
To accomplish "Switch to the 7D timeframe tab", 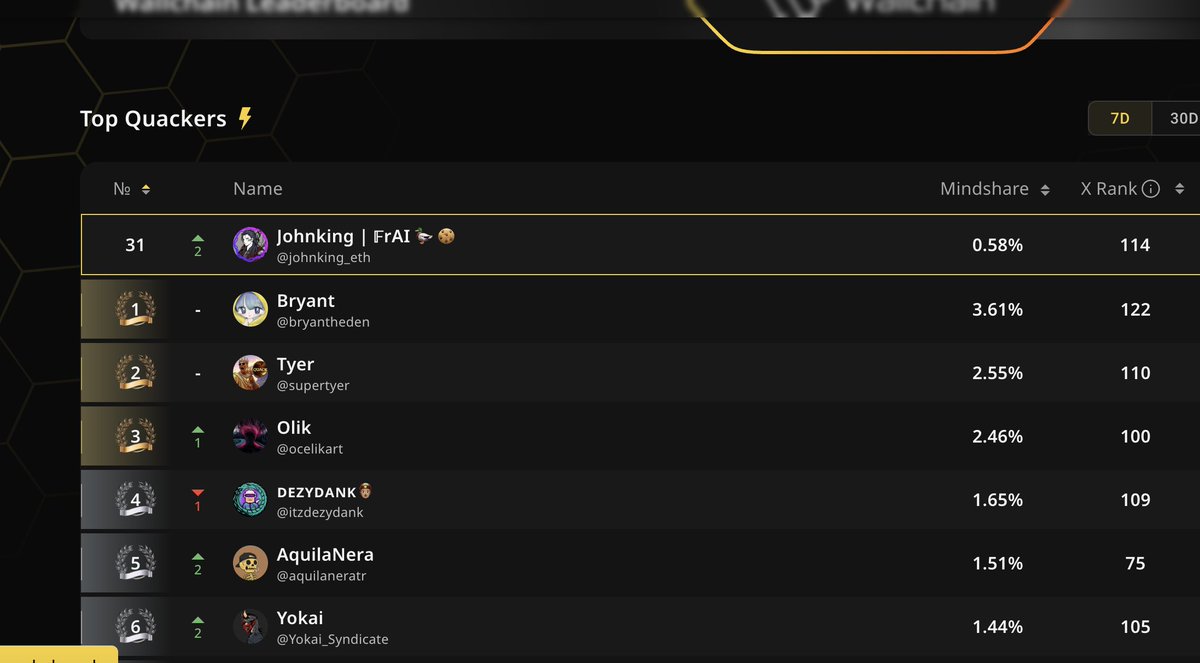I will coord(1120,118).
